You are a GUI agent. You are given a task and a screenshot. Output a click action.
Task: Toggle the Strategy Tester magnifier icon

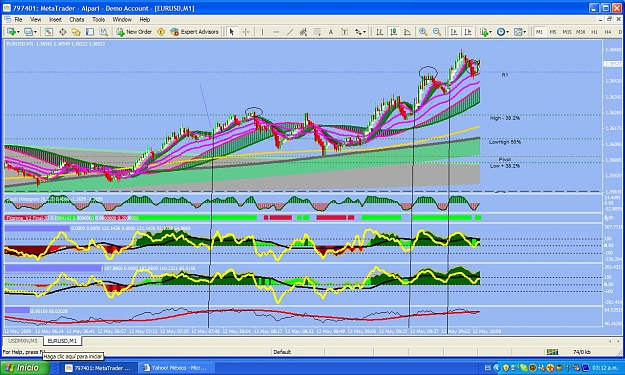click(x=104, y=32)
